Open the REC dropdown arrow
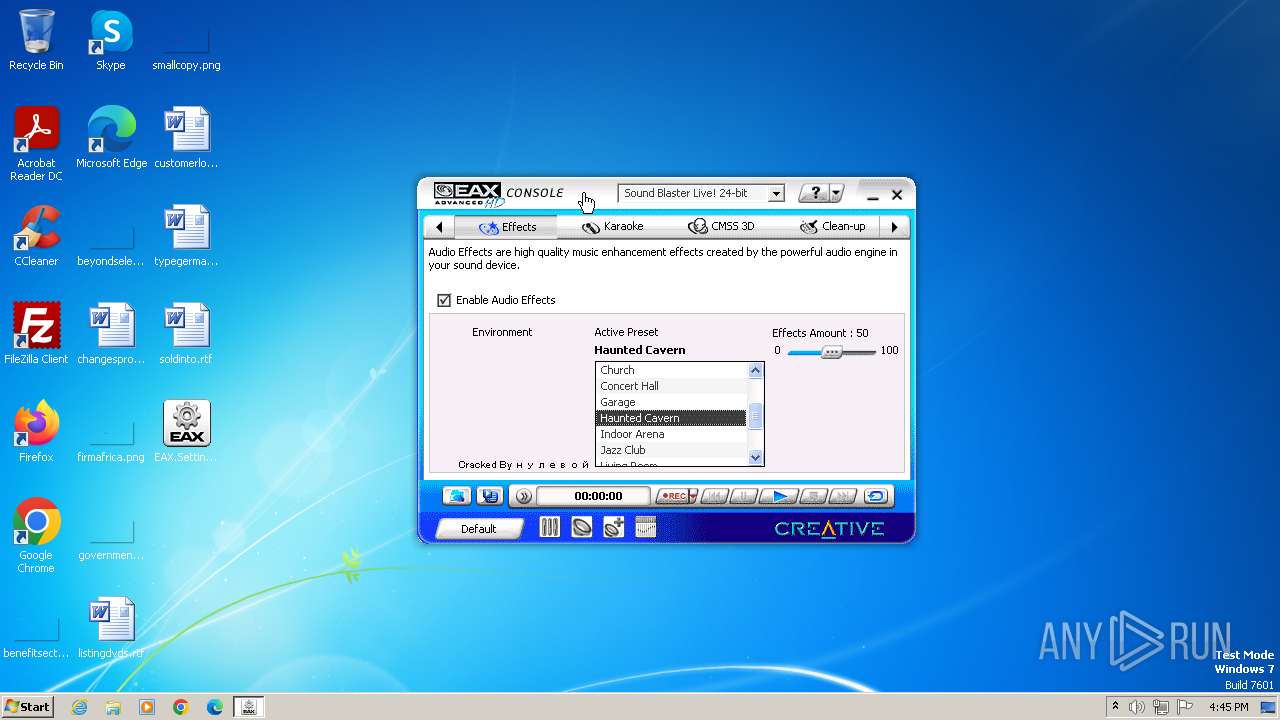Screen dimensions: 1280x720 pos(694,496)
